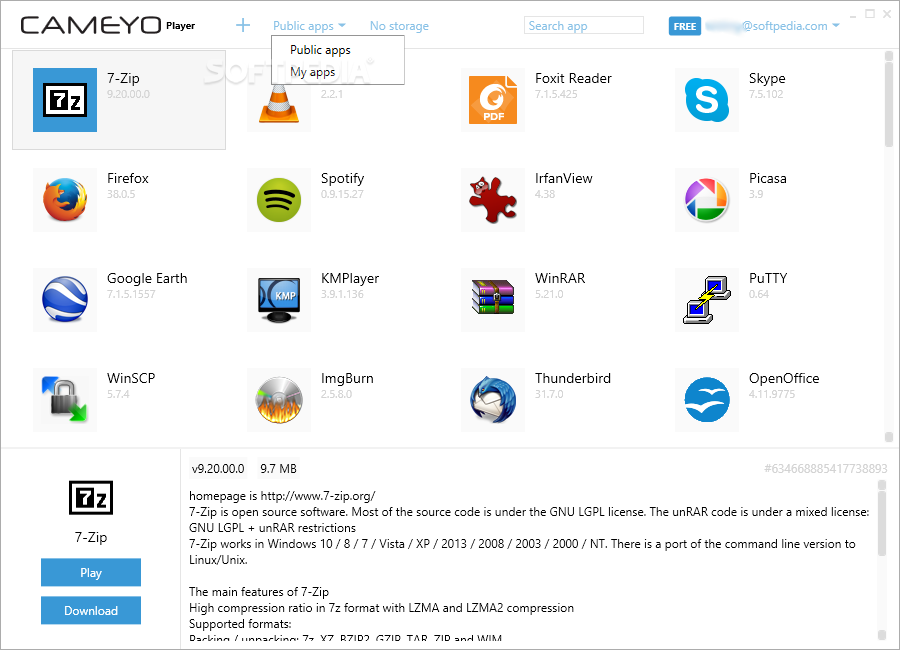Click the app ID number #634668885417738893
Screen dimensions: 900x650
tap(825, 469)
